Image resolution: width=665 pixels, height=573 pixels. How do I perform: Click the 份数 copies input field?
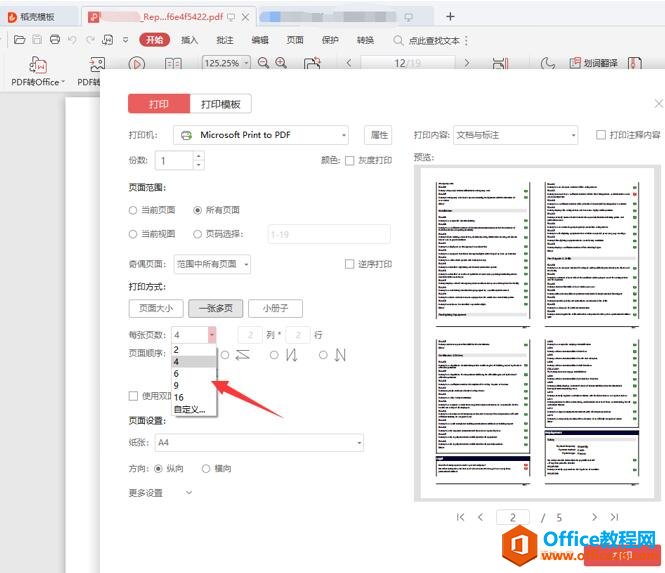click(x=175, y=160)
